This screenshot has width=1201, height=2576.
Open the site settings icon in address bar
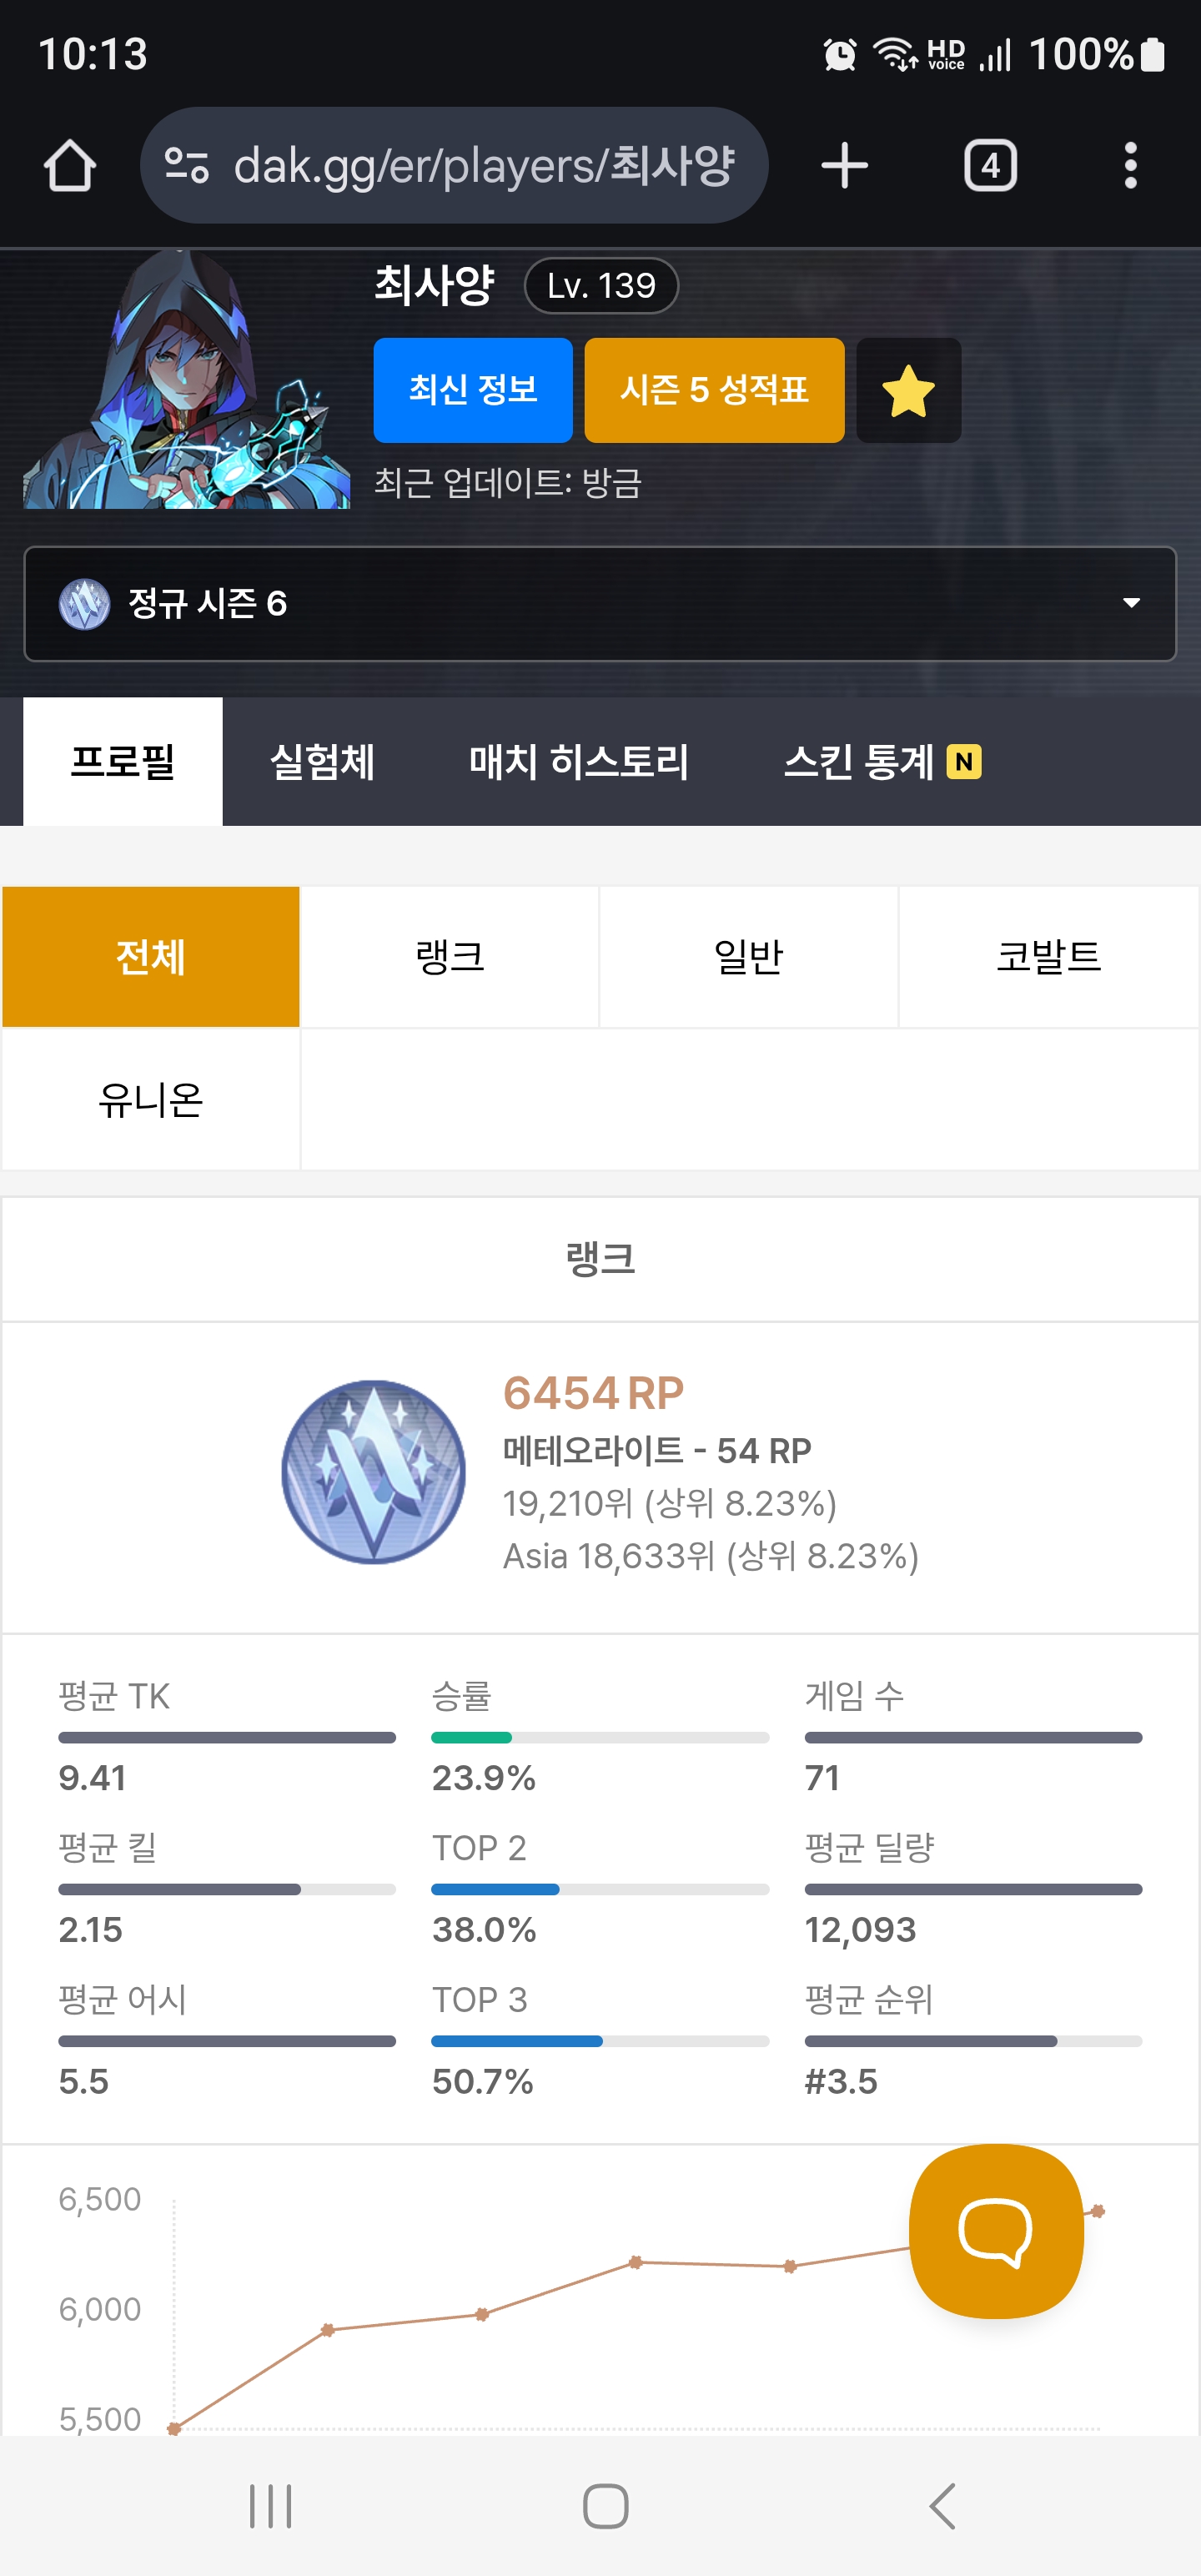click(x=187, y=165)
